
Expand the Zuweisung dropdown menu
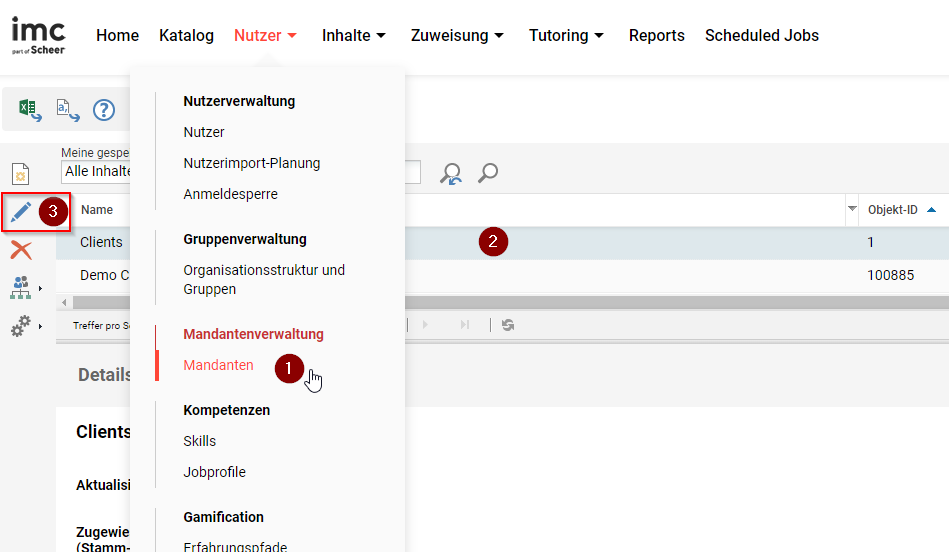[457, 36]
